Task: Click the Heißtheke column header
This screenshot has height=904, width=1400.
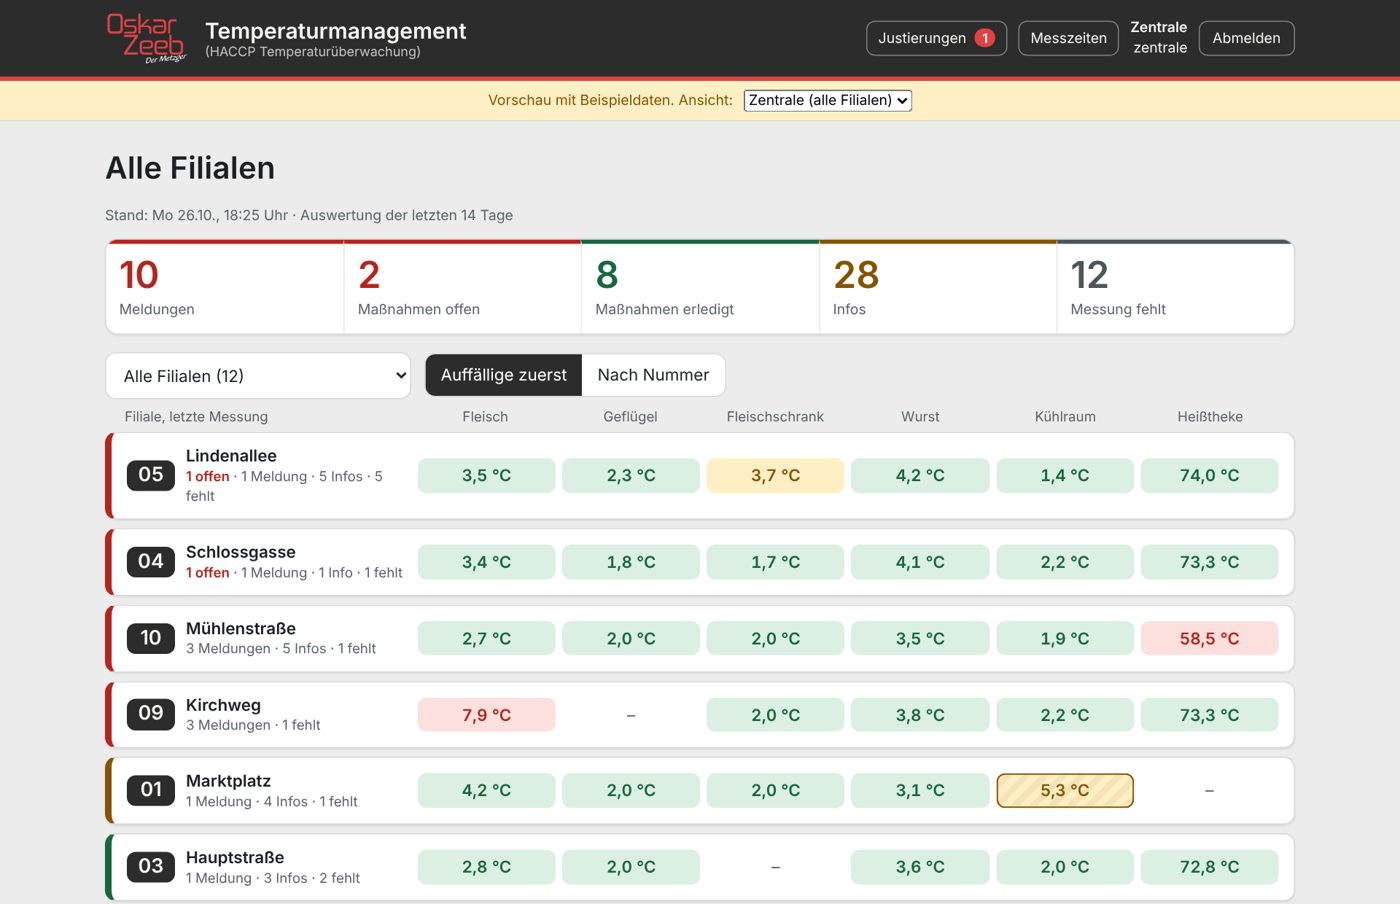Action: coord(1210,417)
